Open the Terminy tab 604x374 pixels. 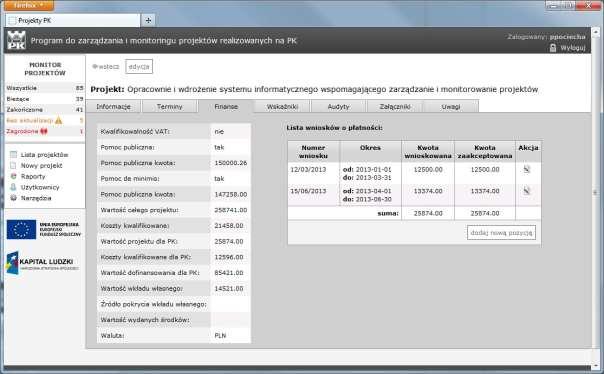coord(169,106)
